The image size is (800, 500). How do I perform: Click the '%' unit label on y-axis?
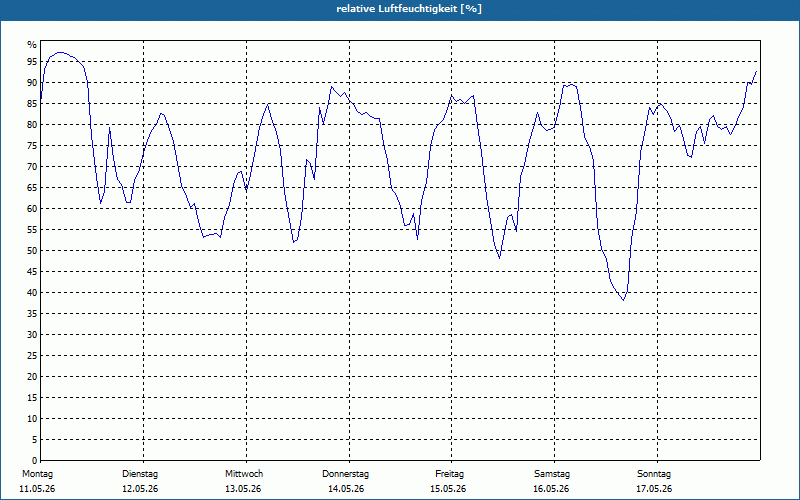[x=32, y=45]
